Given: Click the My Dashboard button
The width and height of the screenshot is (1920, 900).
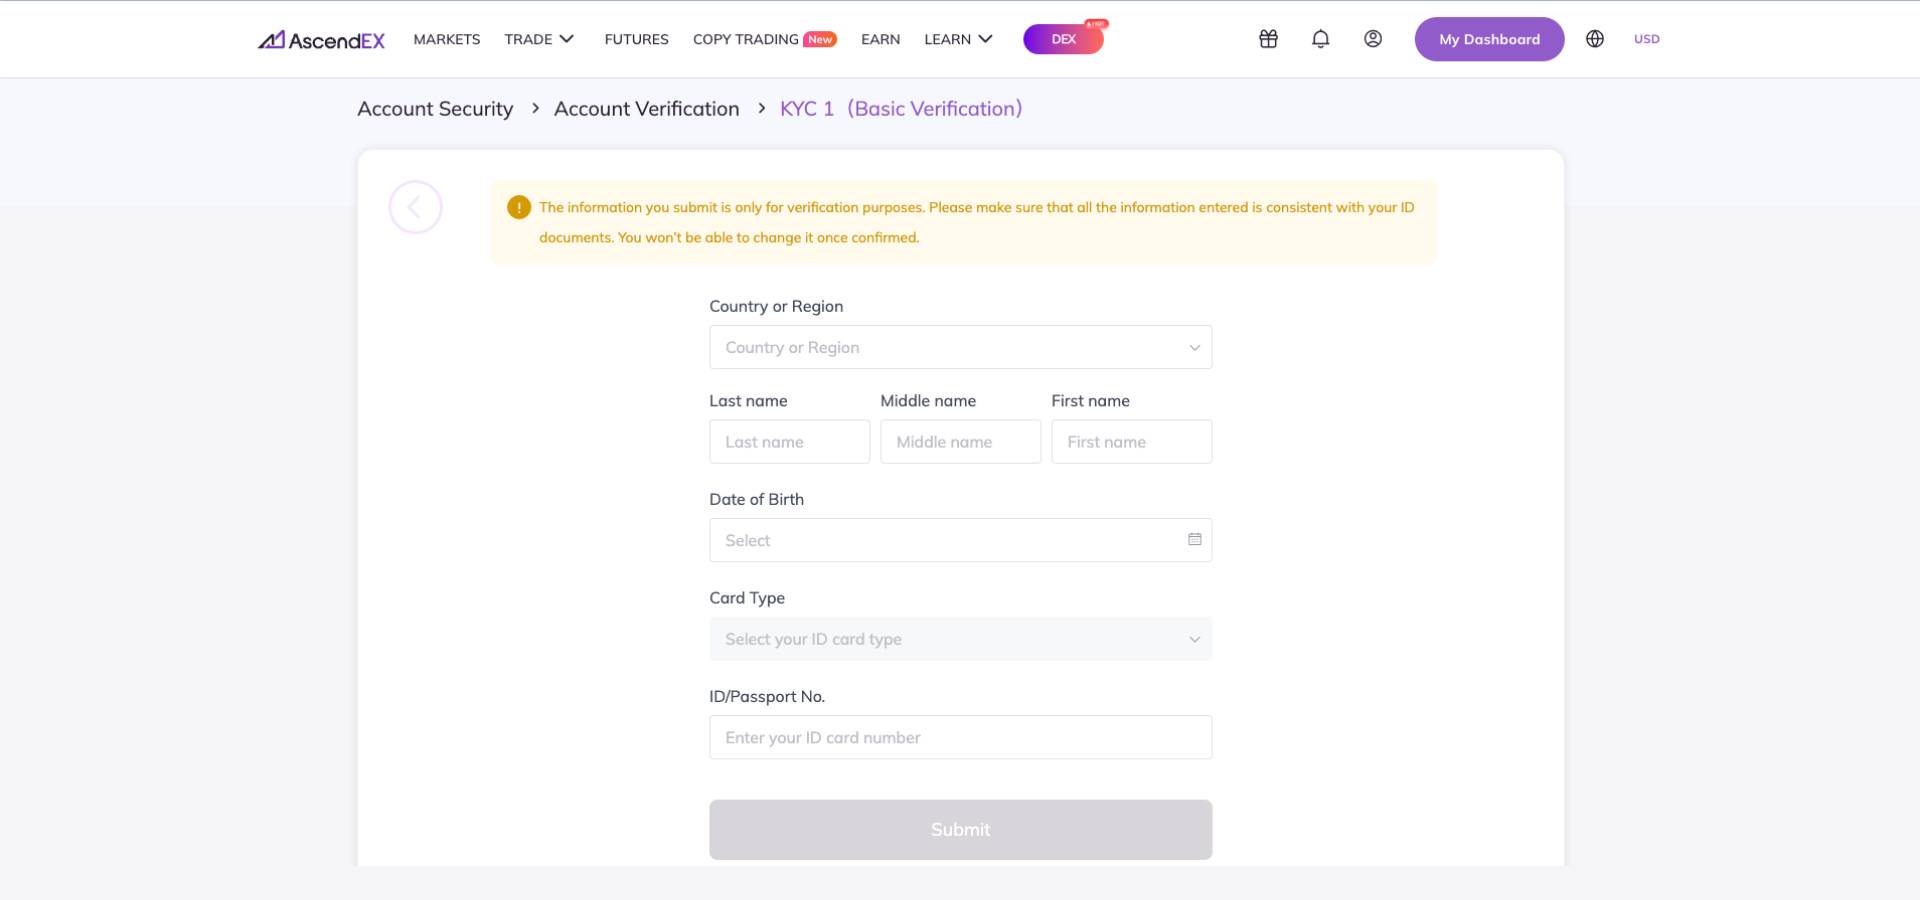Looking at the screenshot, I should (1489, 39).
